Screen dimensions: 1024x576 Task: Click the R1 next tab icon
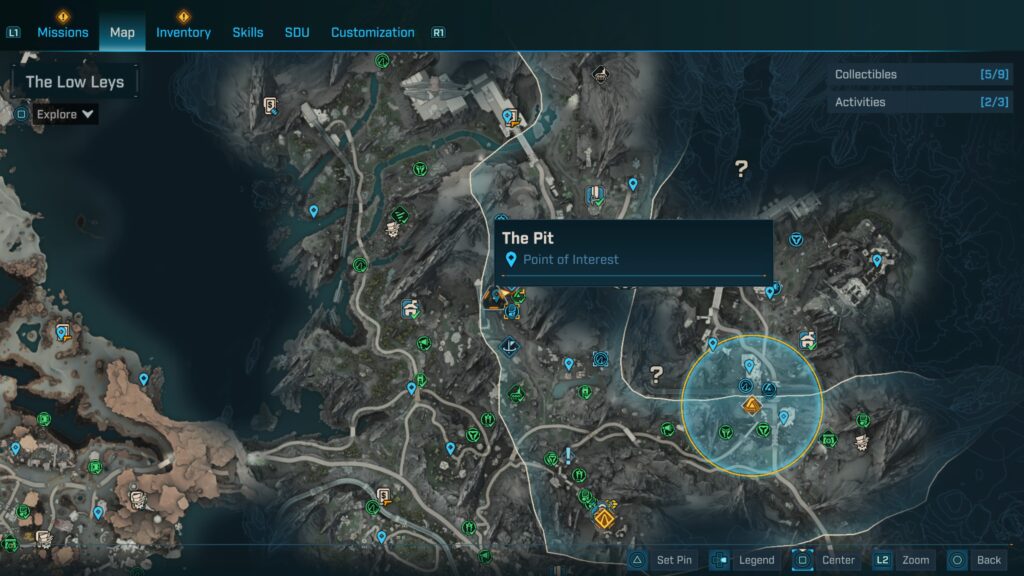pyautogui.click(x=438, y=32)
